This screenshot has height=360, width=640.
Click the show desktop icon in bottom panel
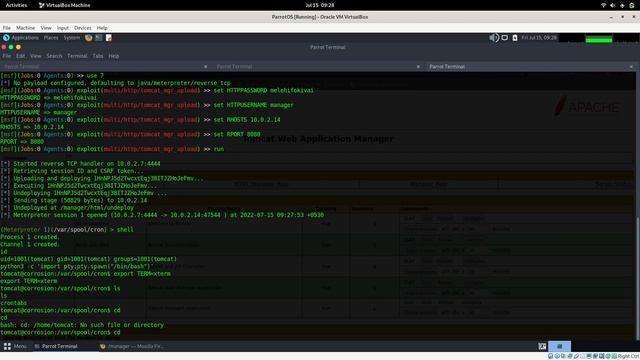pos(542,346)
